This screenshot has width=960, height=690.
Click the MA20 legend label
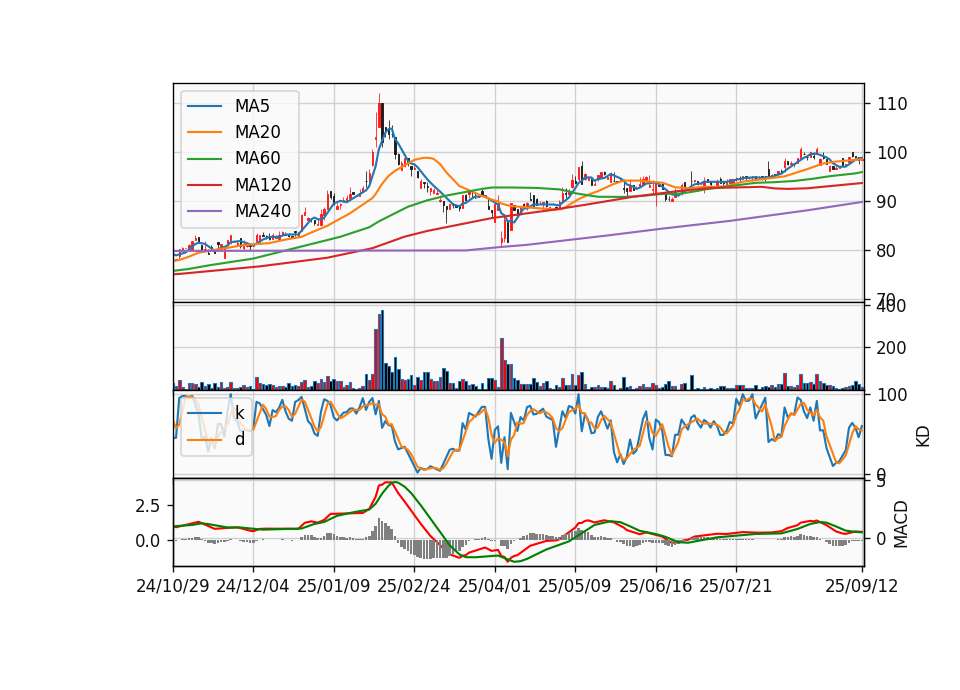[257, 132]
